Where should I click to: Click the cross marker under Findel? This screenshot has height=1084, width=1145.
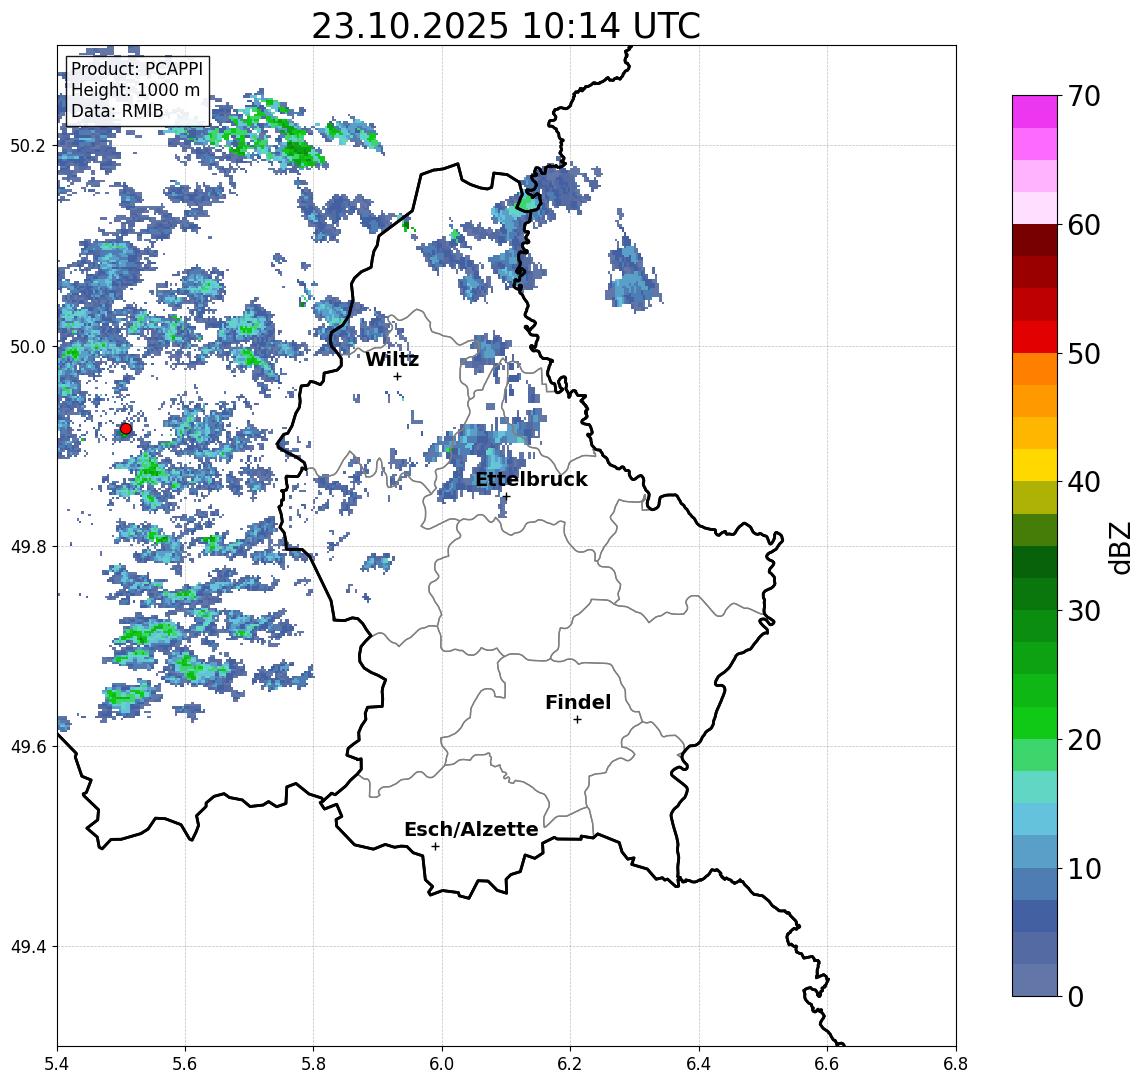[x=577, y=720]
